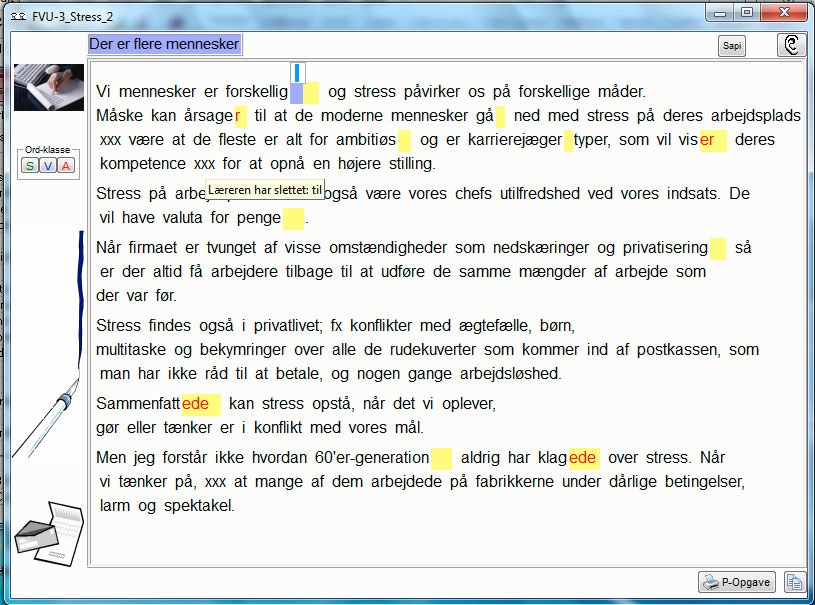
Task: Click yellow highlight after 'karrierejæger'
Action: click(x=568, y=140)
